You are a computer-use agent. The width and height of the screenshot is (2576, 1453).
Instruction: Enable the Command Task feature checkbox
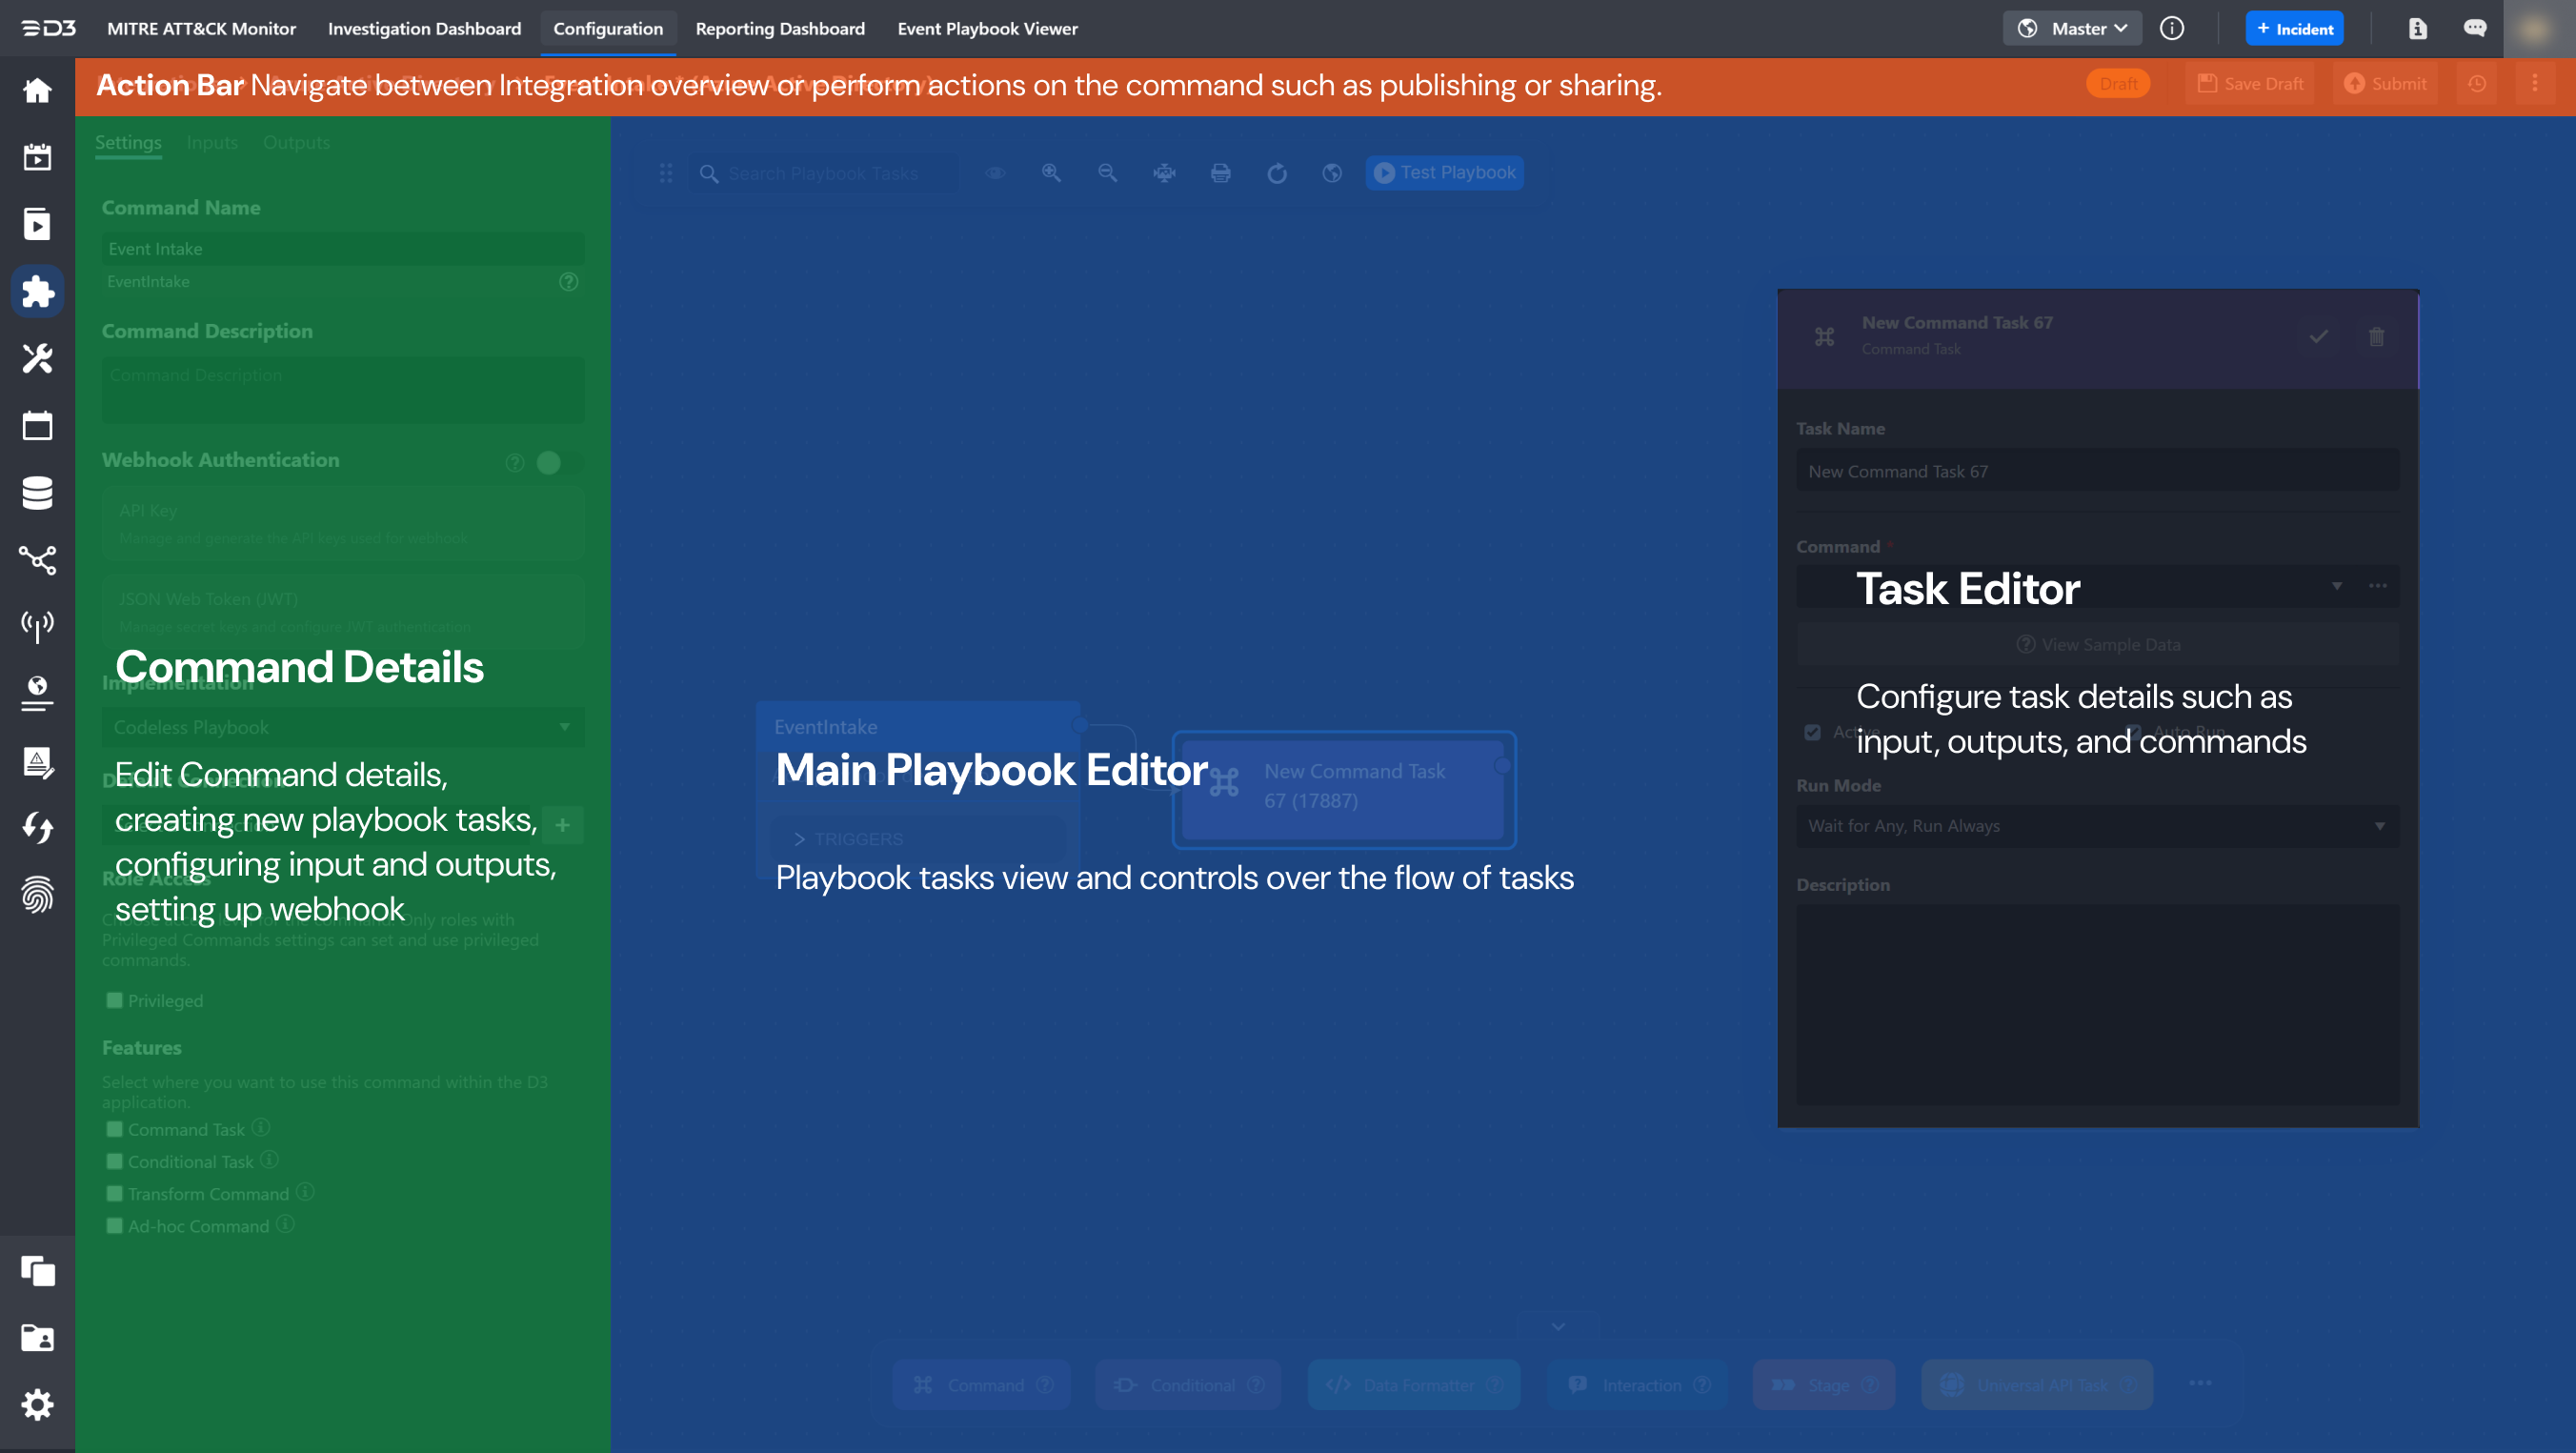click(115, 1129)
